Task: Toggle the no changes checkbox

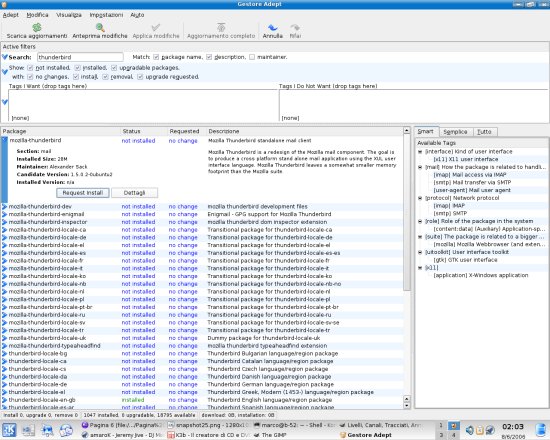Action: (x=30, y=77)
